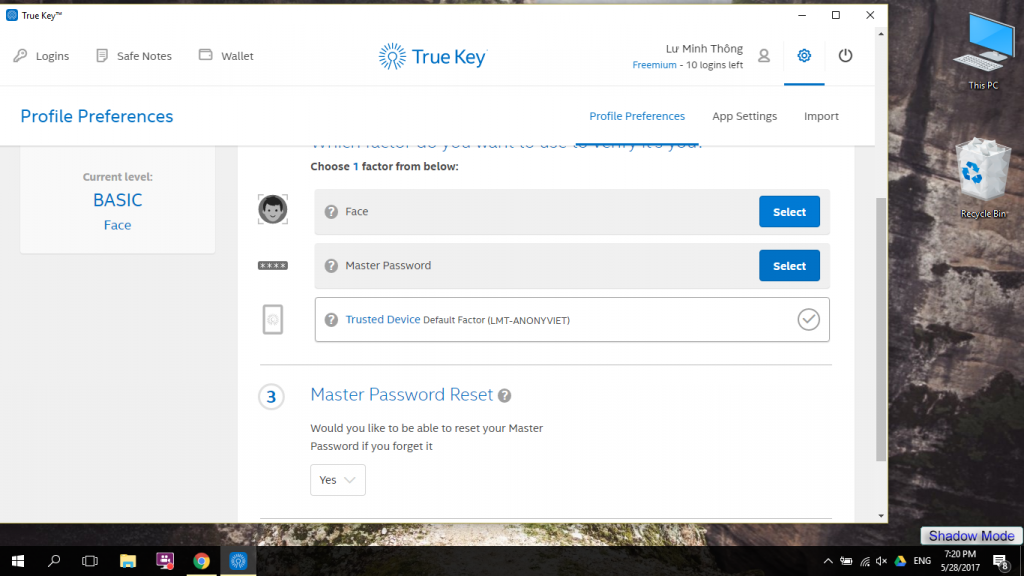Toggle the Trusted Device default factor checkmark
Image resolution: width=1024 pixels, height=576 pixels.
coord(808,319)
